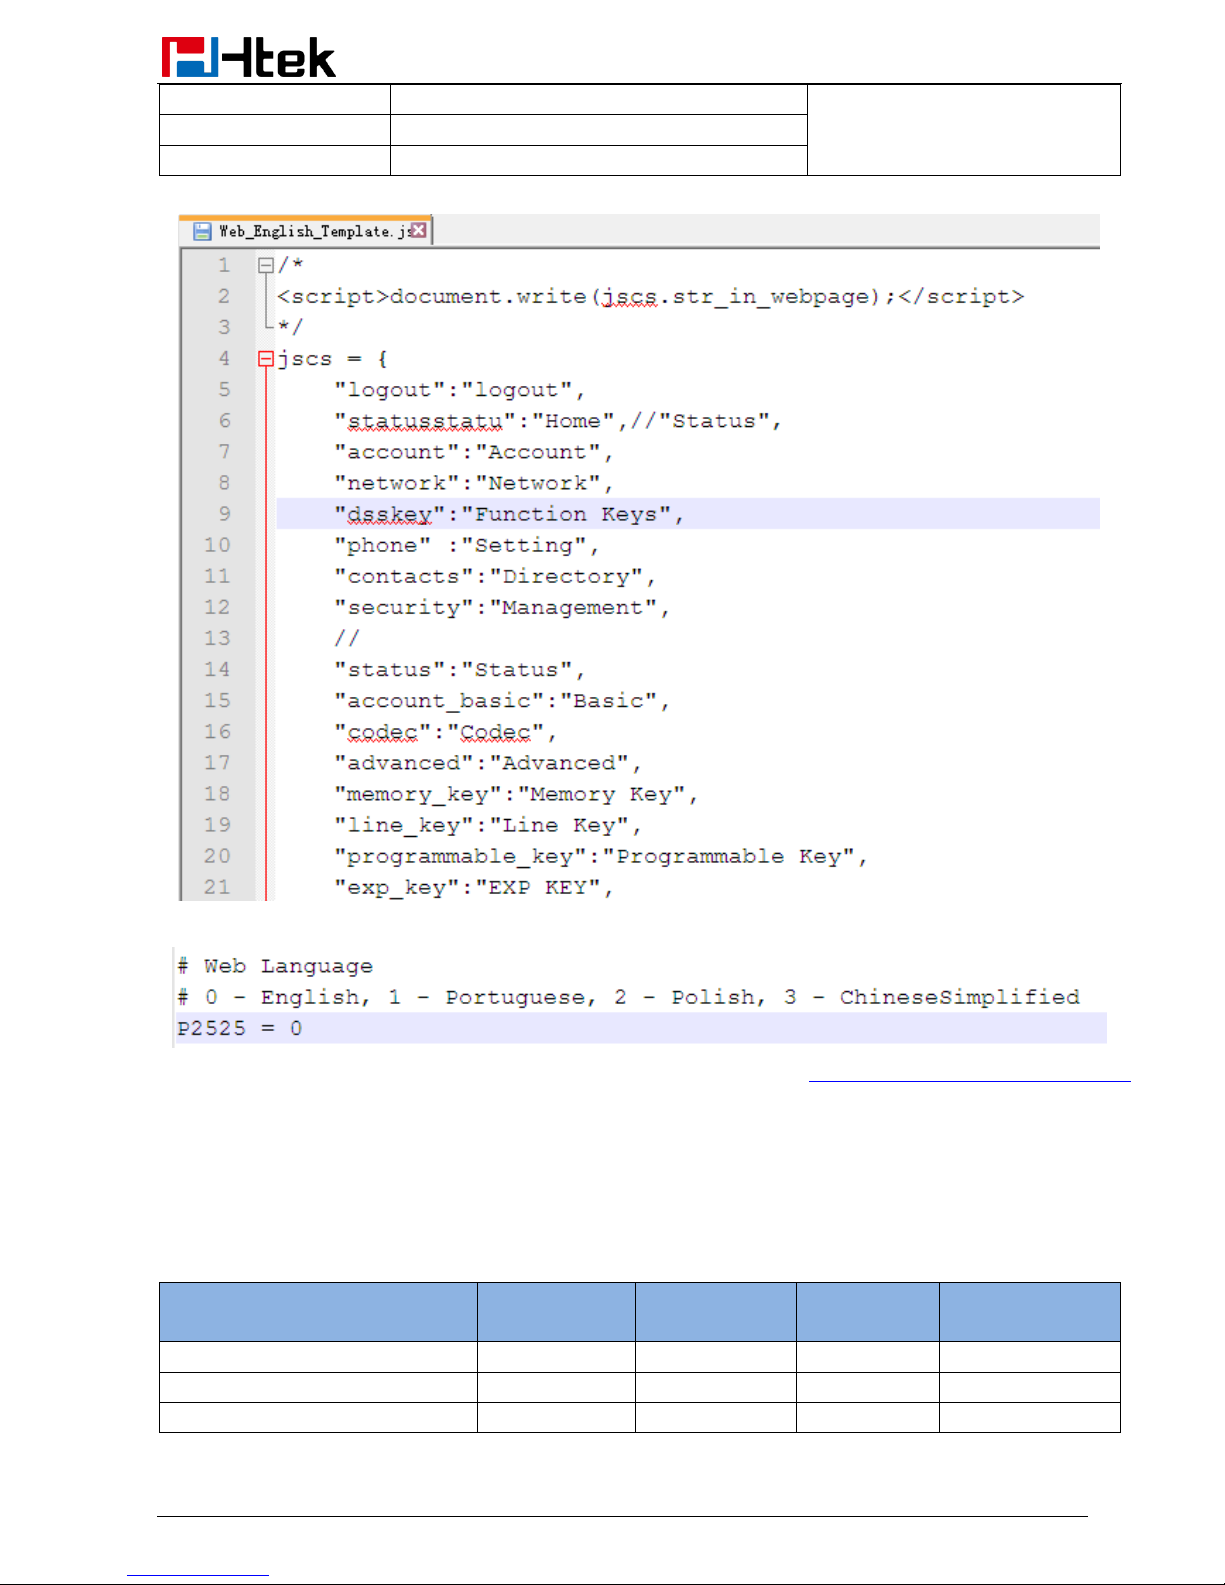The width and height of the screenshot is (1225, 1585).
Task: Click the "status":"Status" code line
Action: coord(459,669)
